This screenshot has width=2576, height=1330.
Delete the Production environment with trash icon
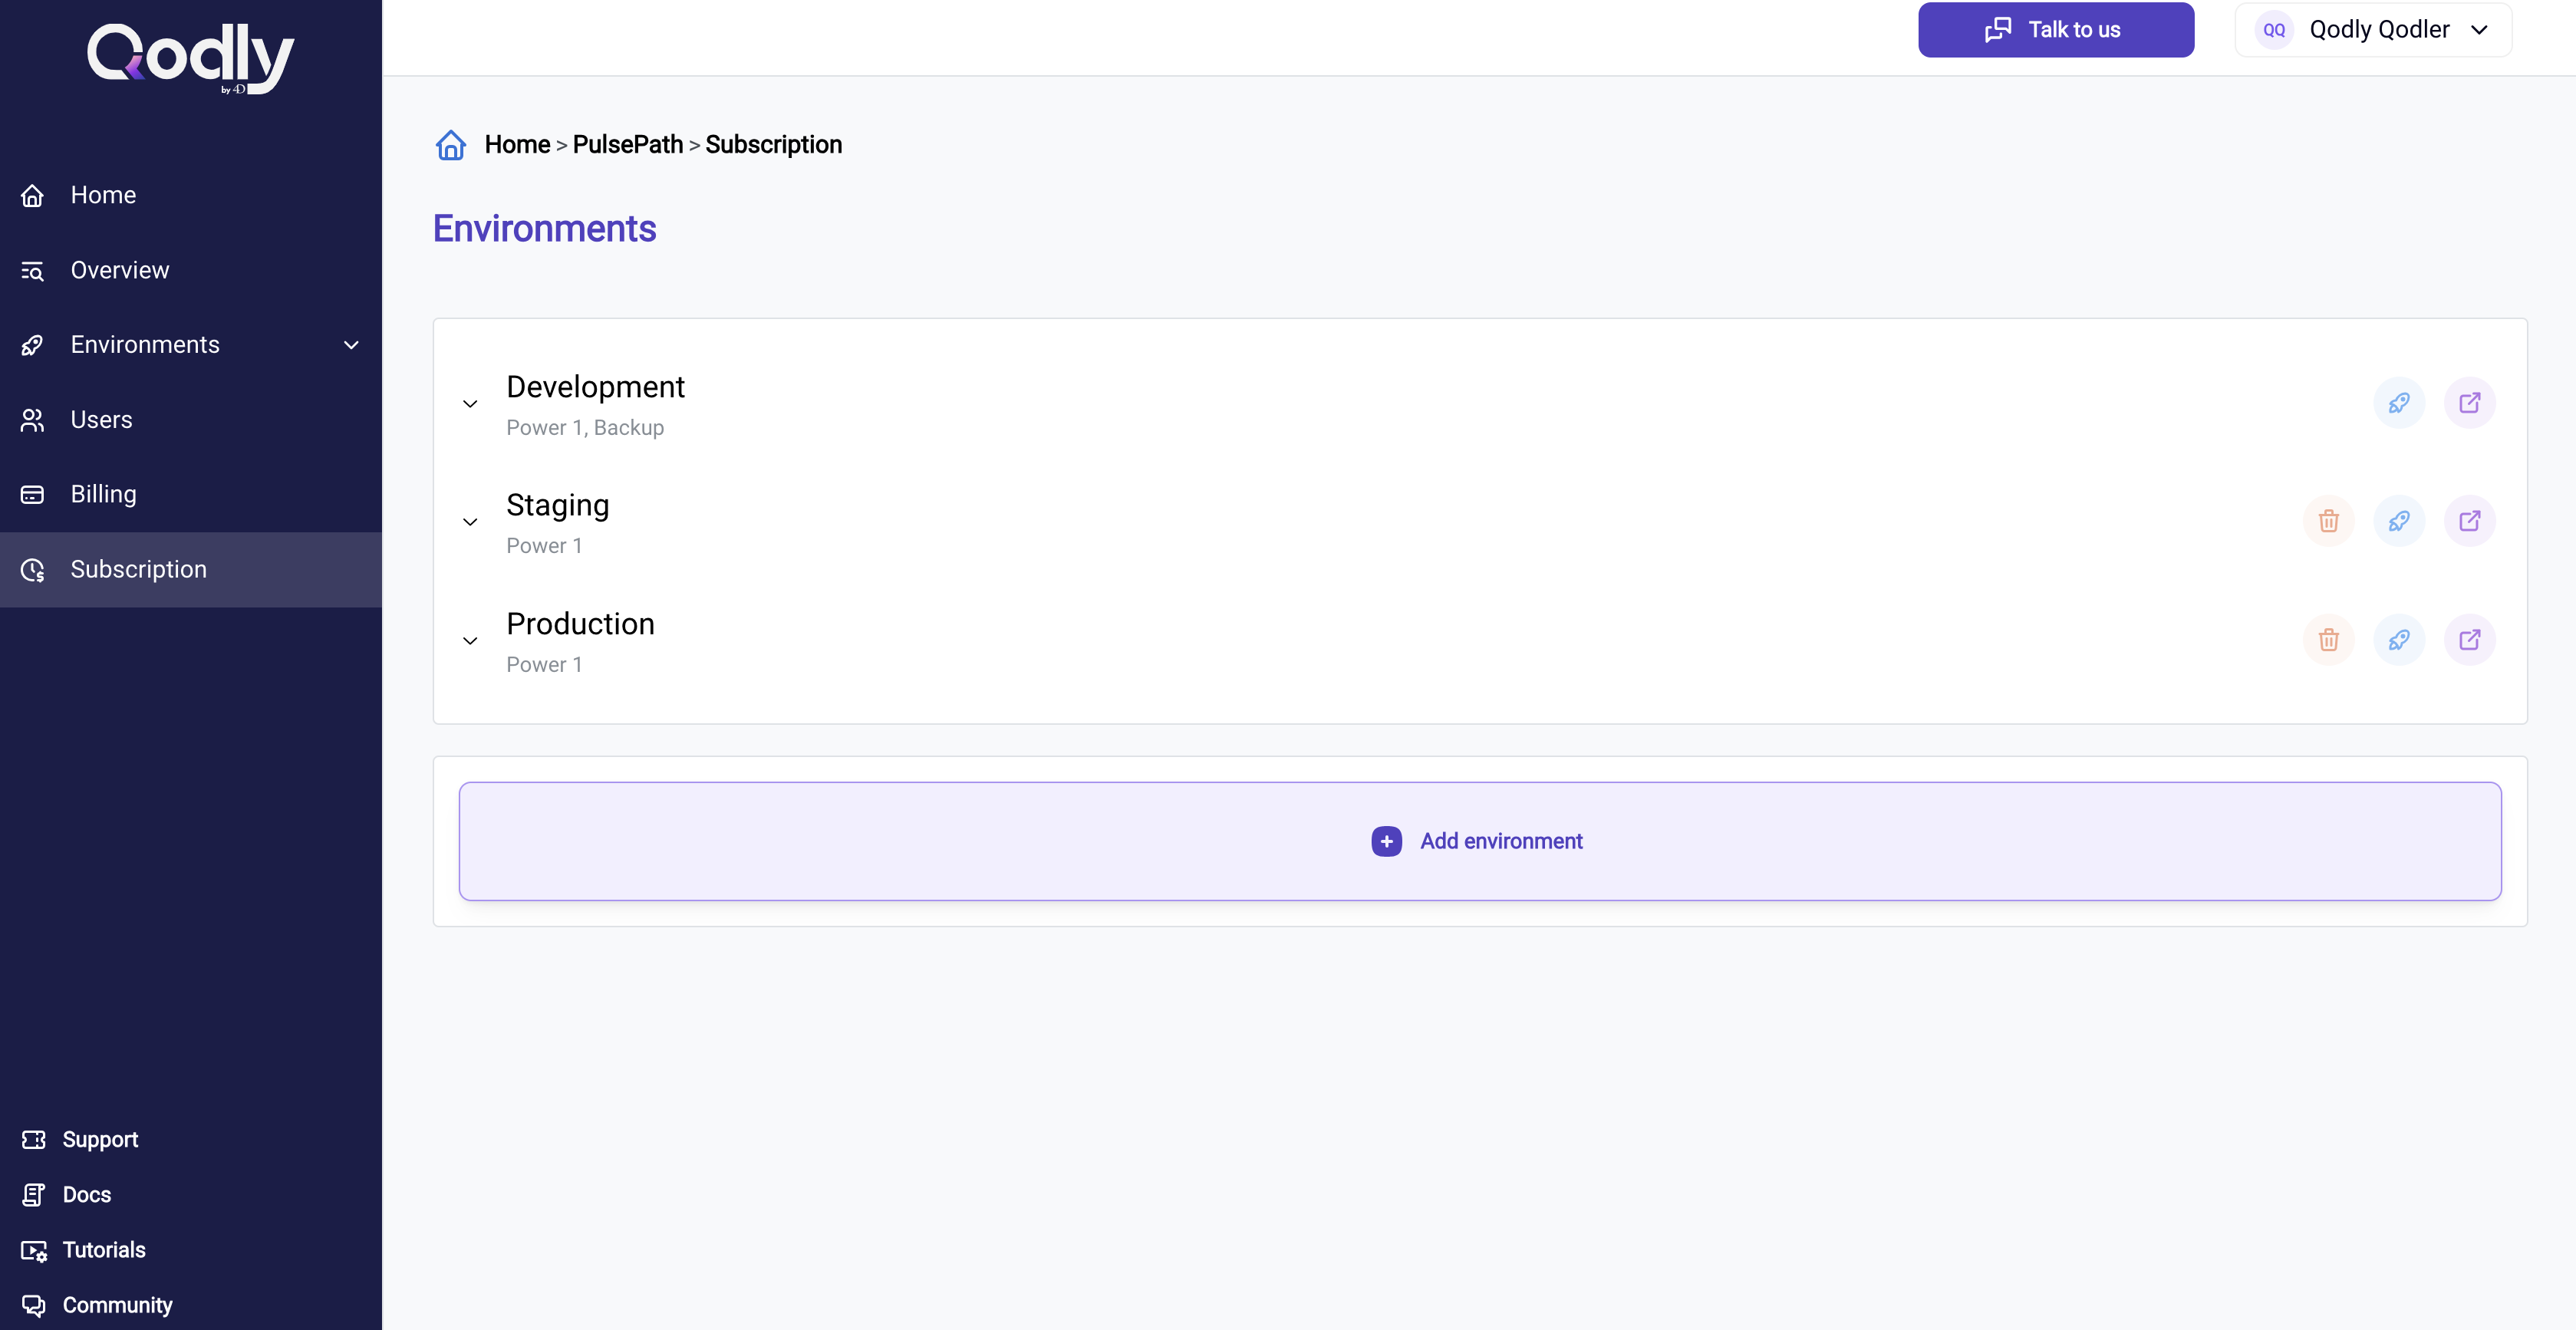pyautogui.click(x=2329, y=640)
